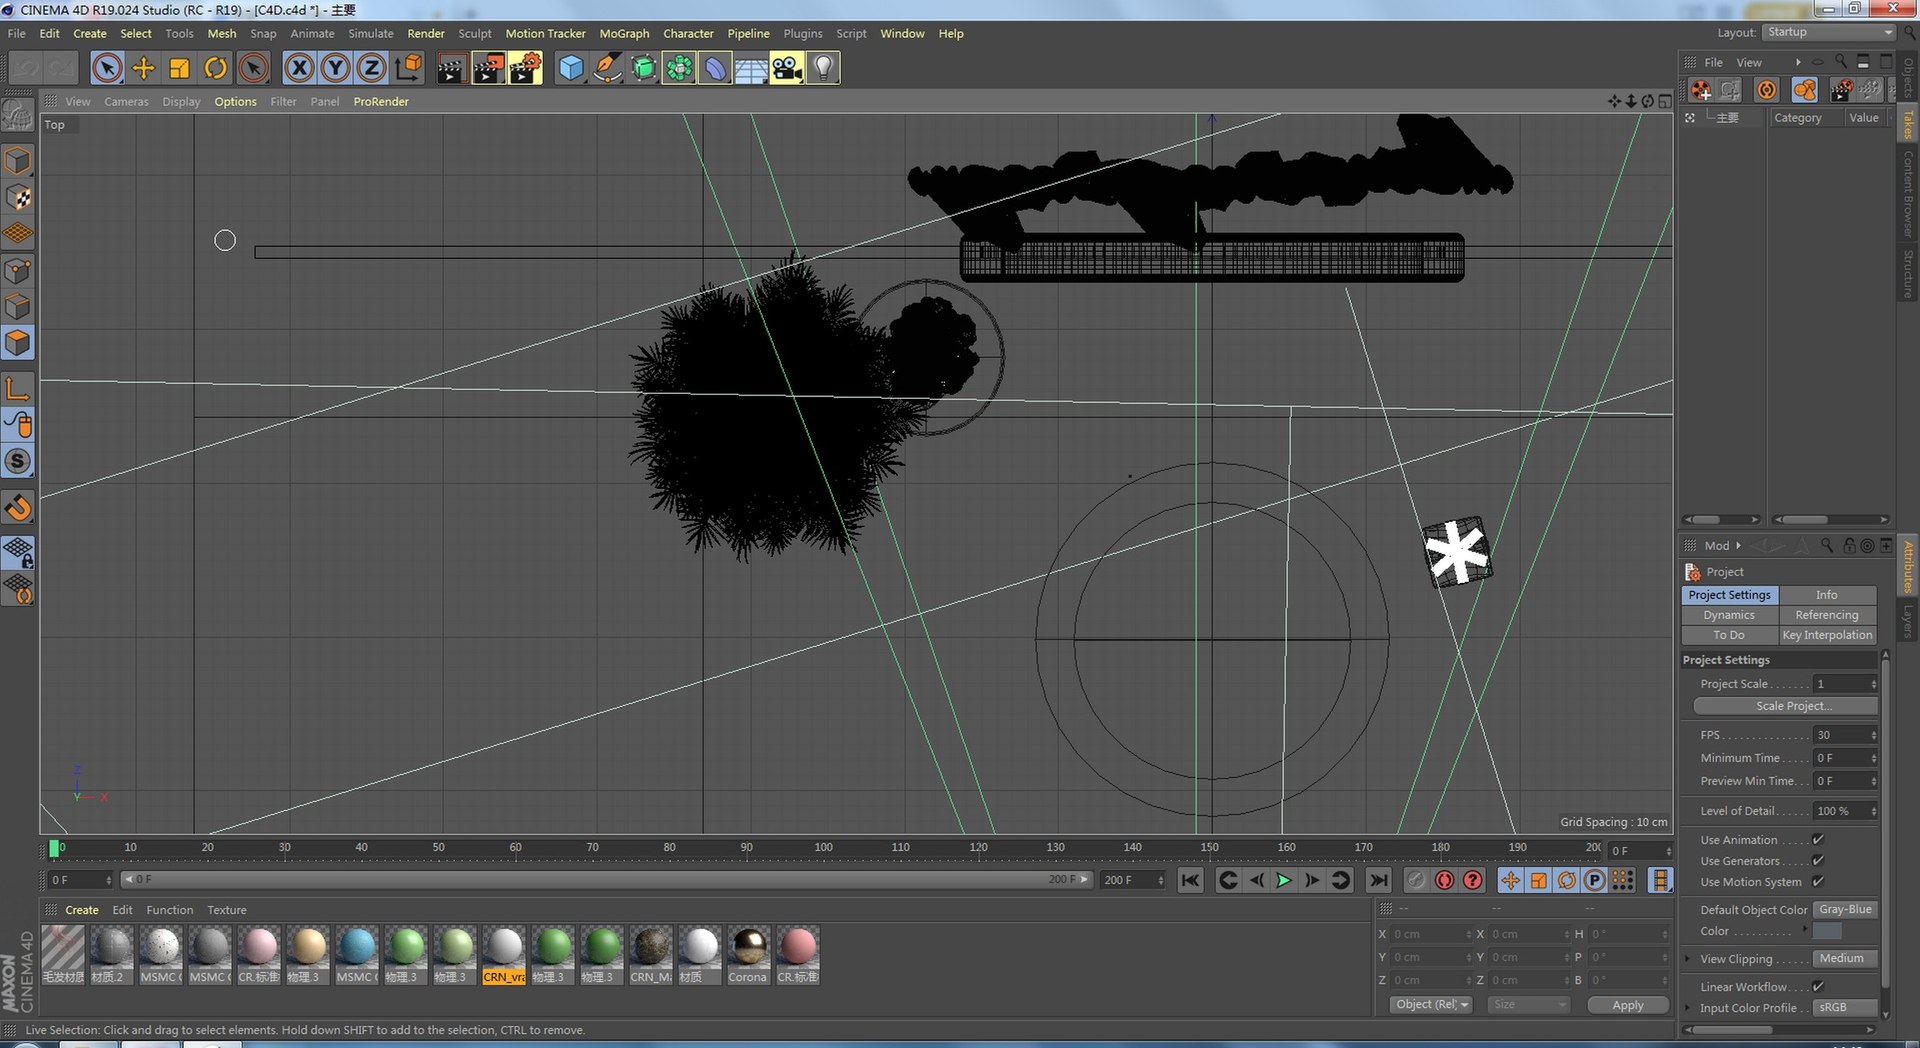This screenshot has width=1920, height=1048.
Task: Toggle Parameter keyframe recording P button
Action: (x=1595, y=880)
